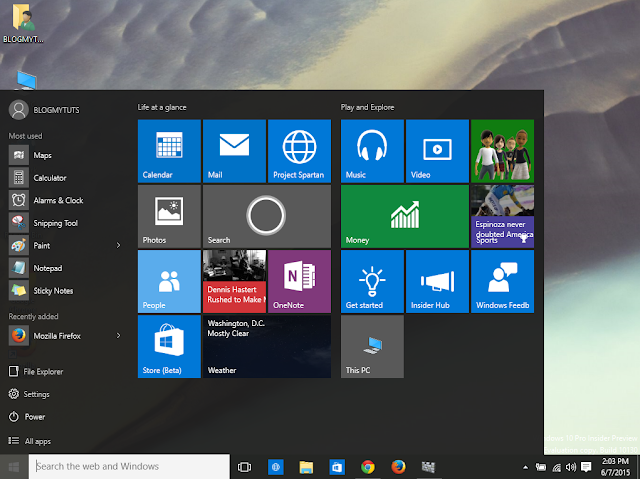The width and height of the screenshot is (640, 479).
Task: Launch Project Spartan browser tile
Action: [x=300, y=151]
